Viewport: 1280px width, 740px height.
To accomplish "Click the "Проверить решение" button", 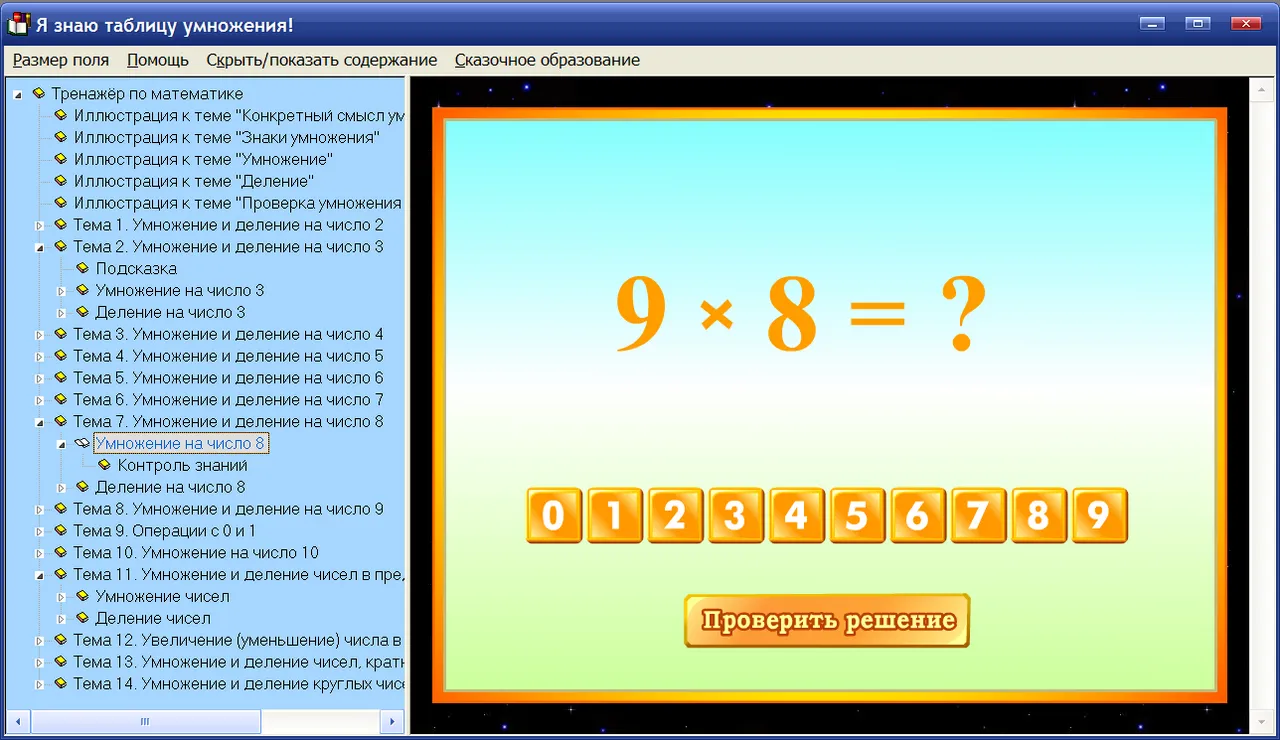I will [x=827, y=620].
